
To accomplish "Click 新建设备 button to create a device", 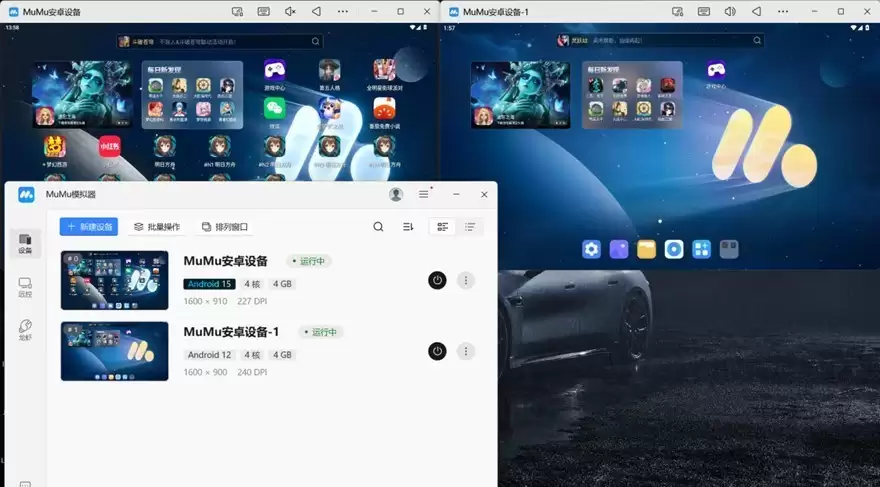I will coord(89,227).
